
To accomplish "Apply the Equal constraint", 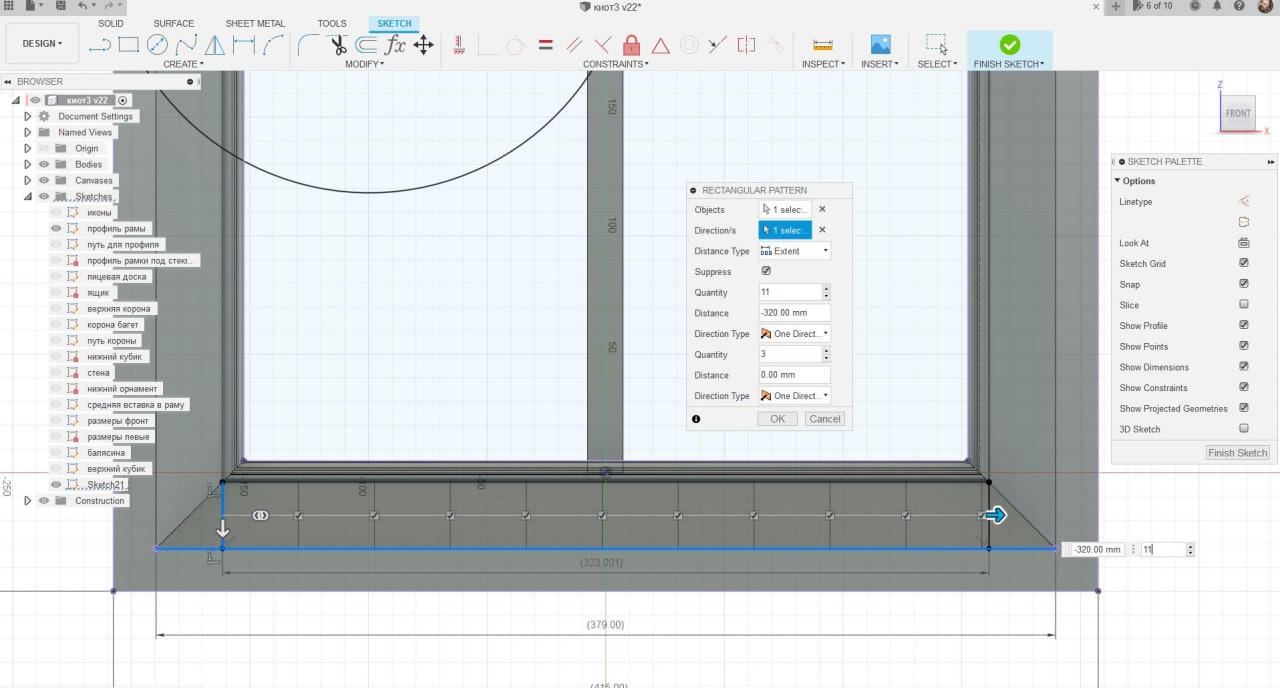I will tap(545, 44).
